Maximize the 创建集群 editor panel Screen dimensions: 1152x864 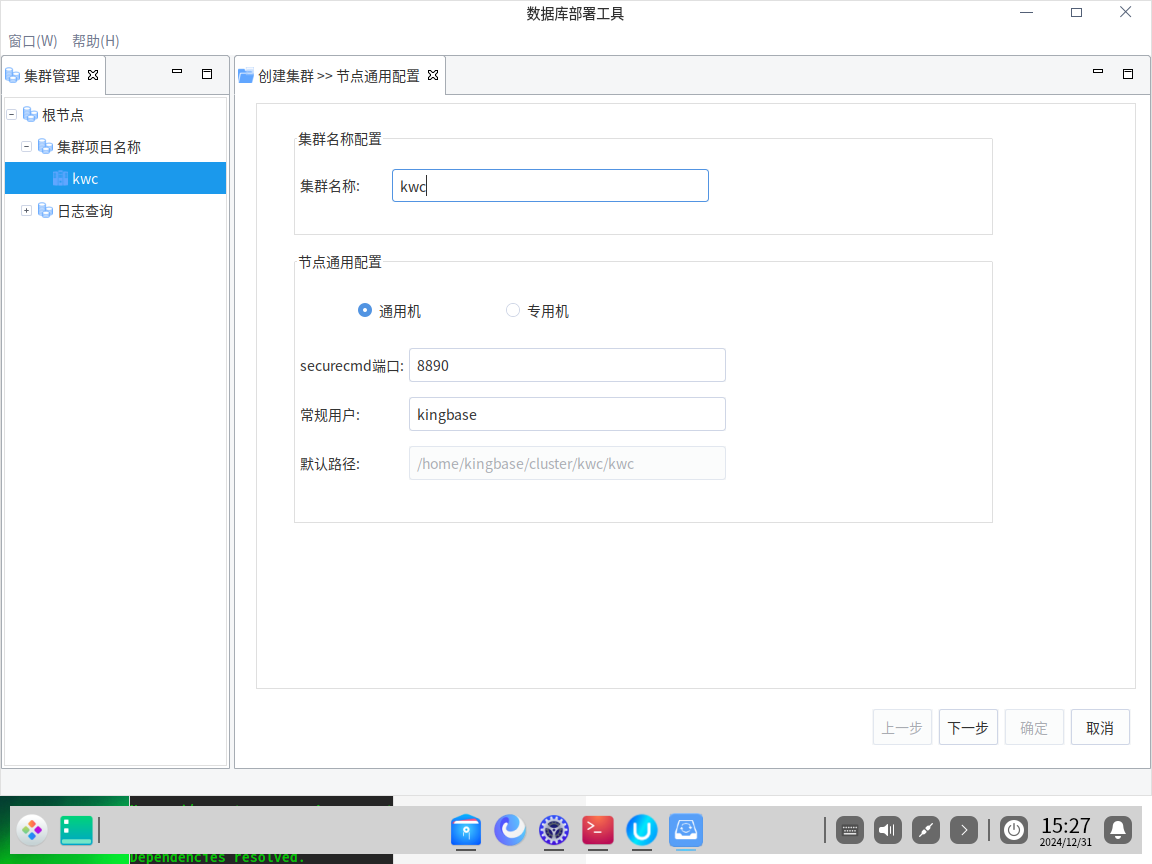(1127, 73)
